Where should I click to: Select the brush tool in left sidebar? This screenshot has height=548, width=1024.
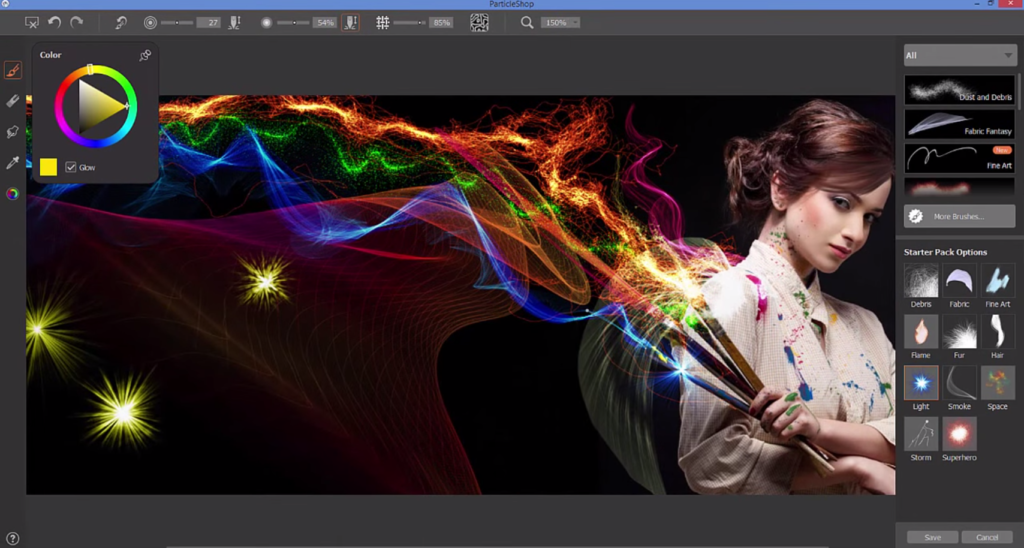tap(12, 71)
